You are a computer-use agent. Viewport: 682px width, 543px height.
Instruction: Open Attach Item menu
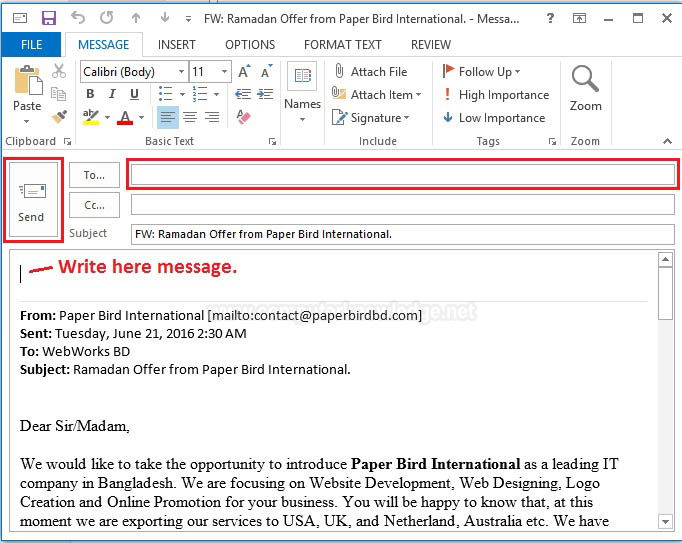pos(377,94)
